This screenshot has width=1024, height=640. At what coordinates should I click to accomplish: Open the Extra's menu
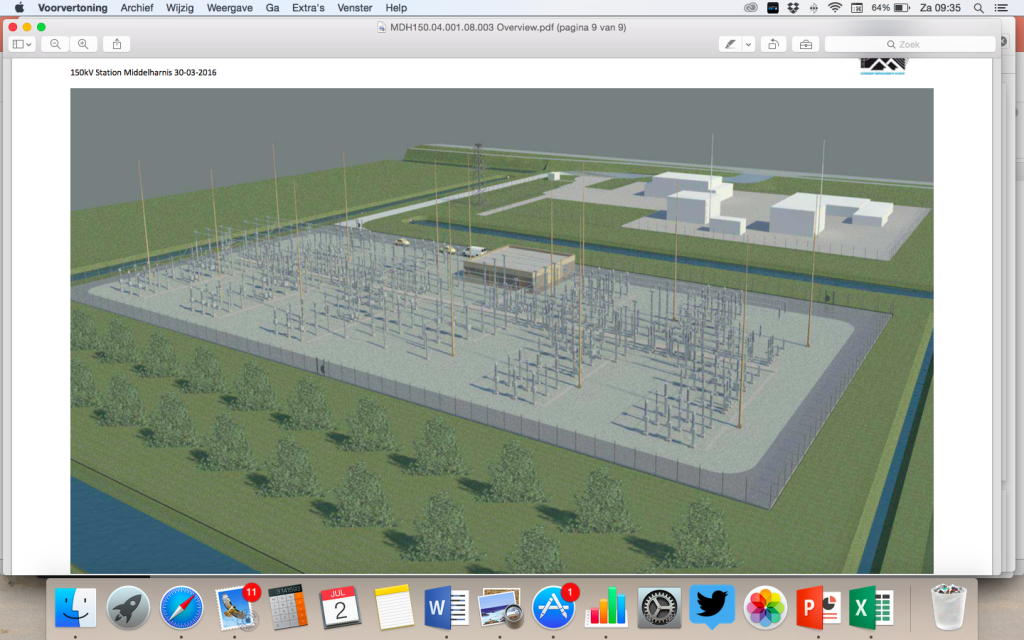309,8
